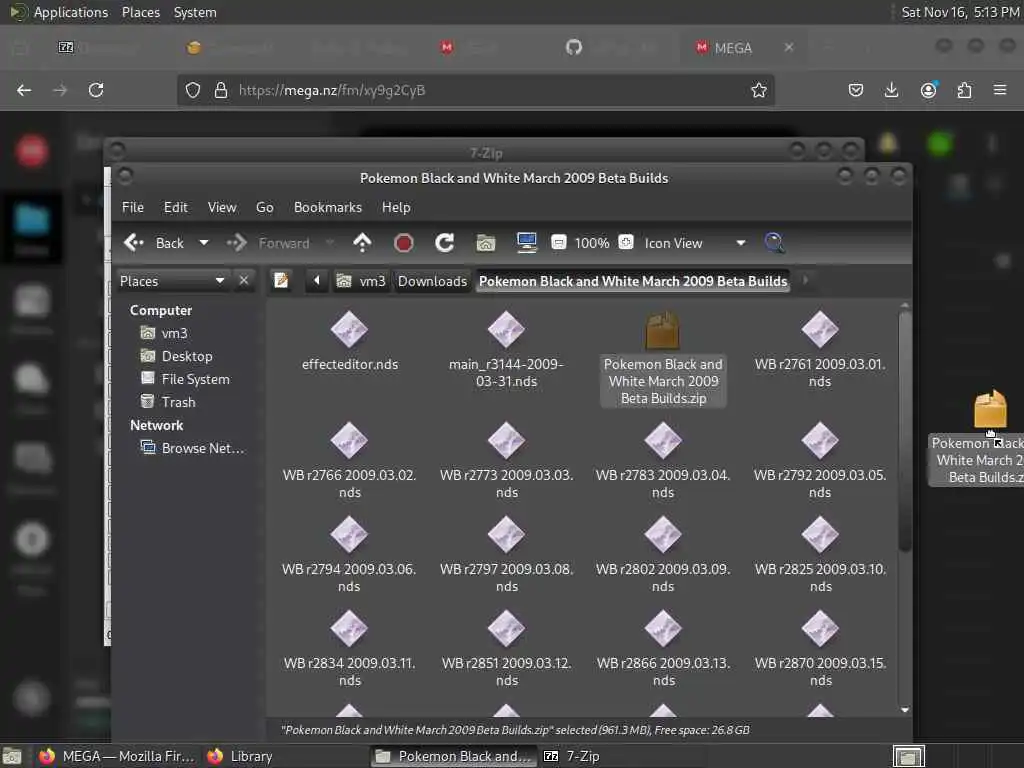
Task: Open Firefox extensions puzzle icon
Action: coord(964,90)
